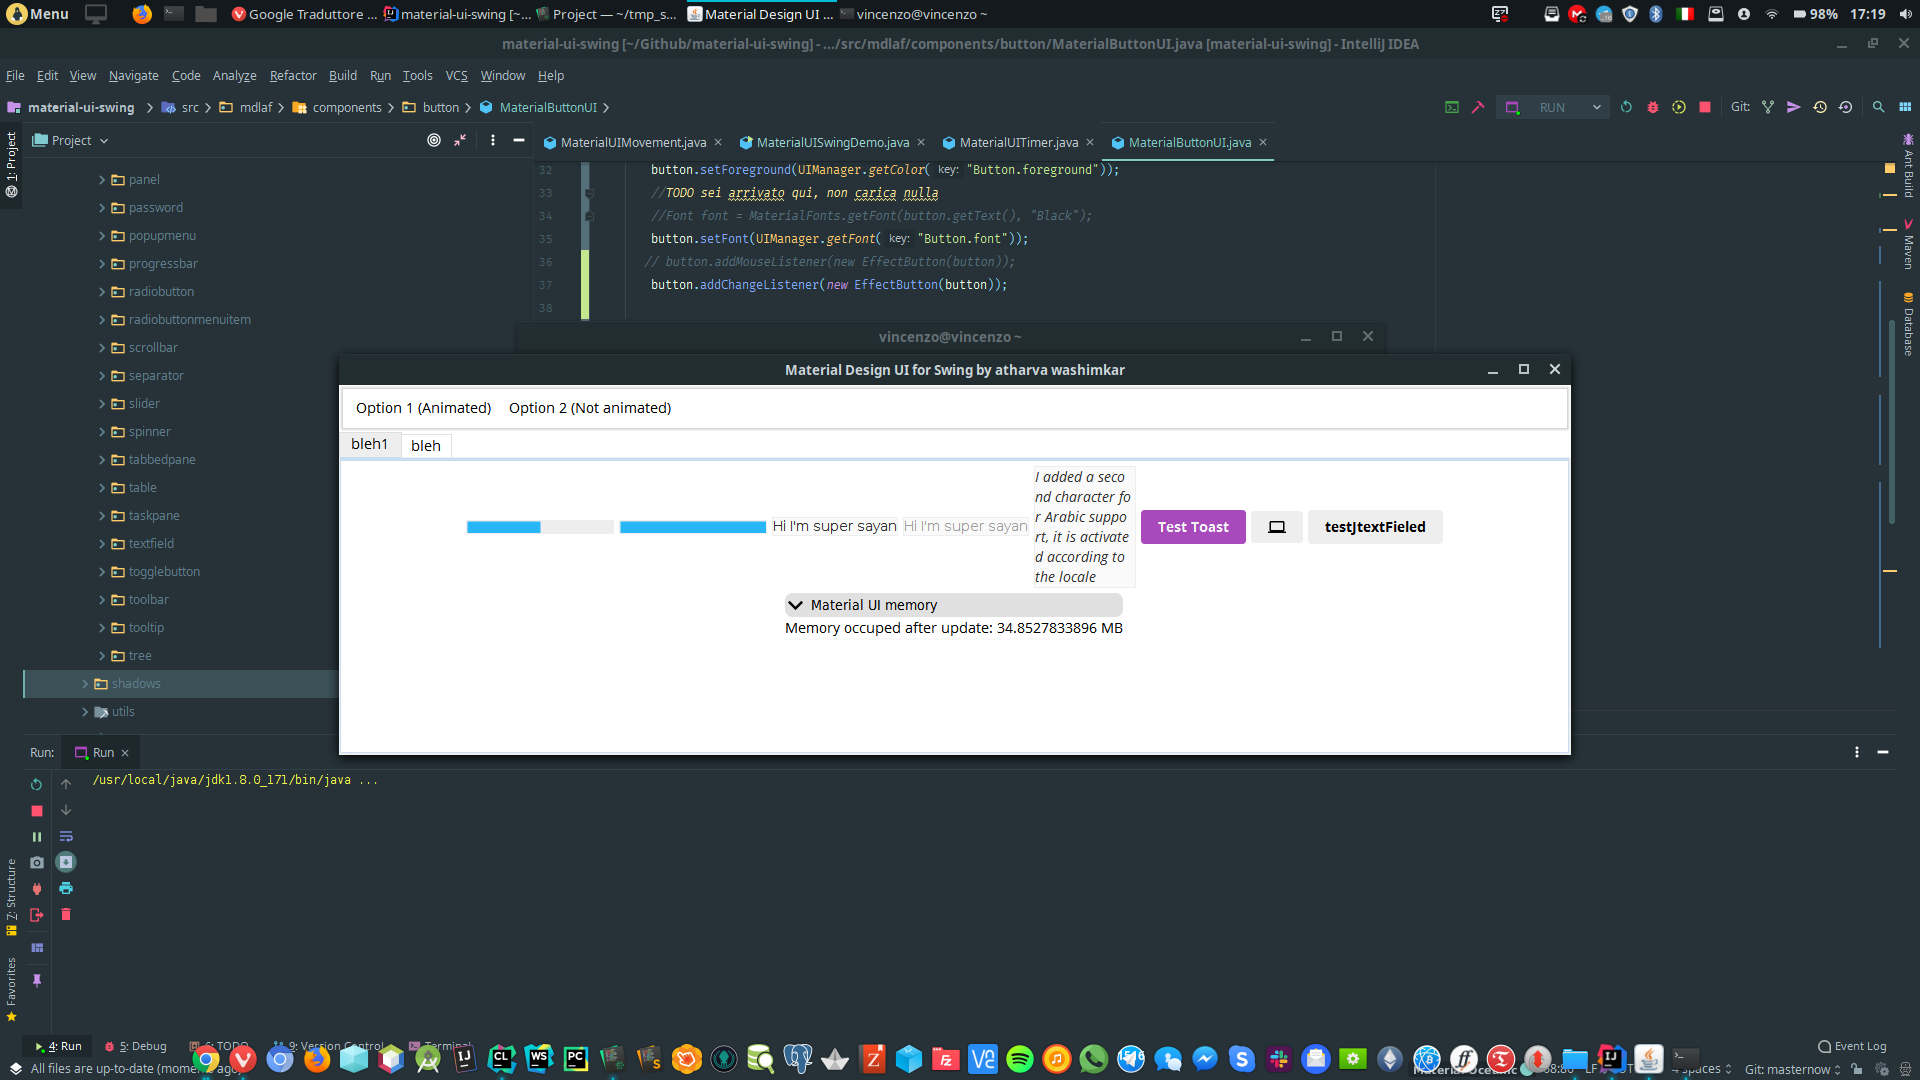This screenshot has width=1920, height=1080.
Task: Rerun the program from the Run panel
Action: [37, 785]
